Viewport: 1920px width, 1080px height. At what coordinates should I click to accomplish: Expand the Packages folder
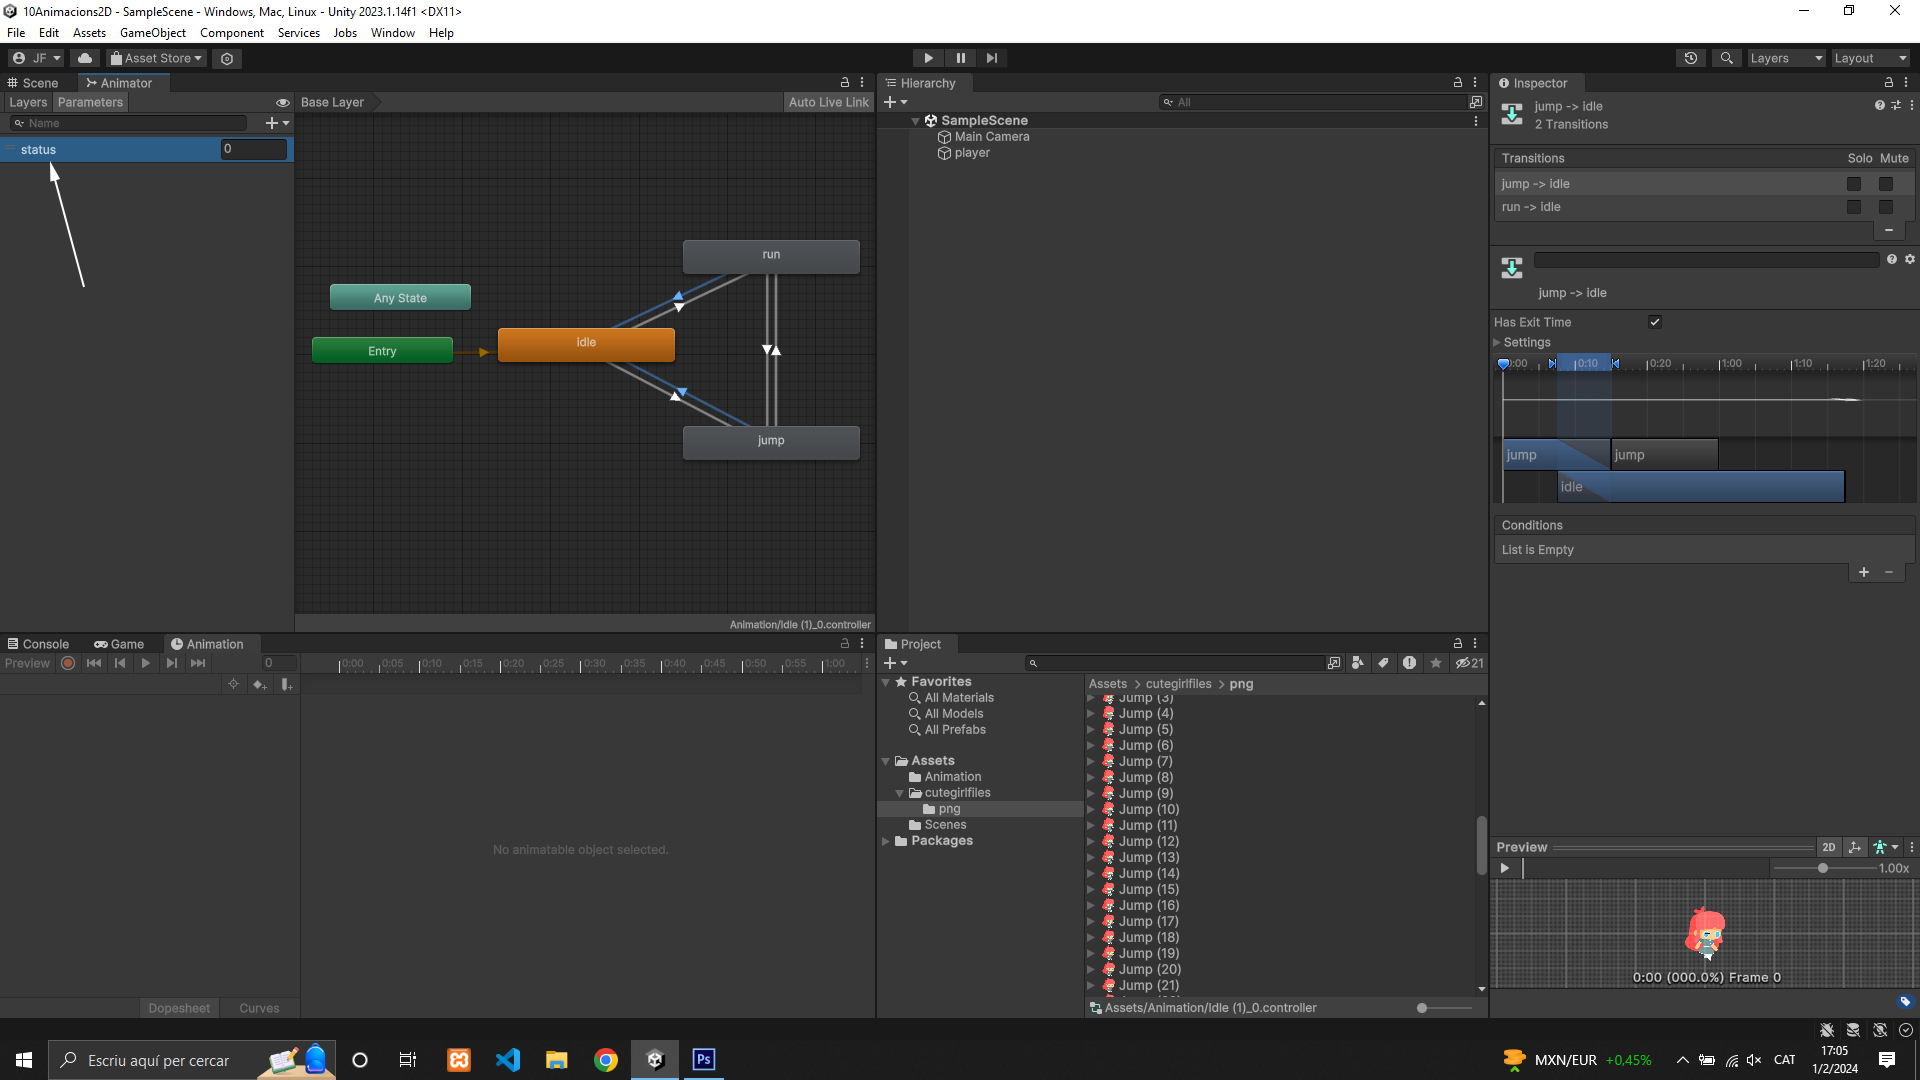pyautogui.click(x=886, y=841)
